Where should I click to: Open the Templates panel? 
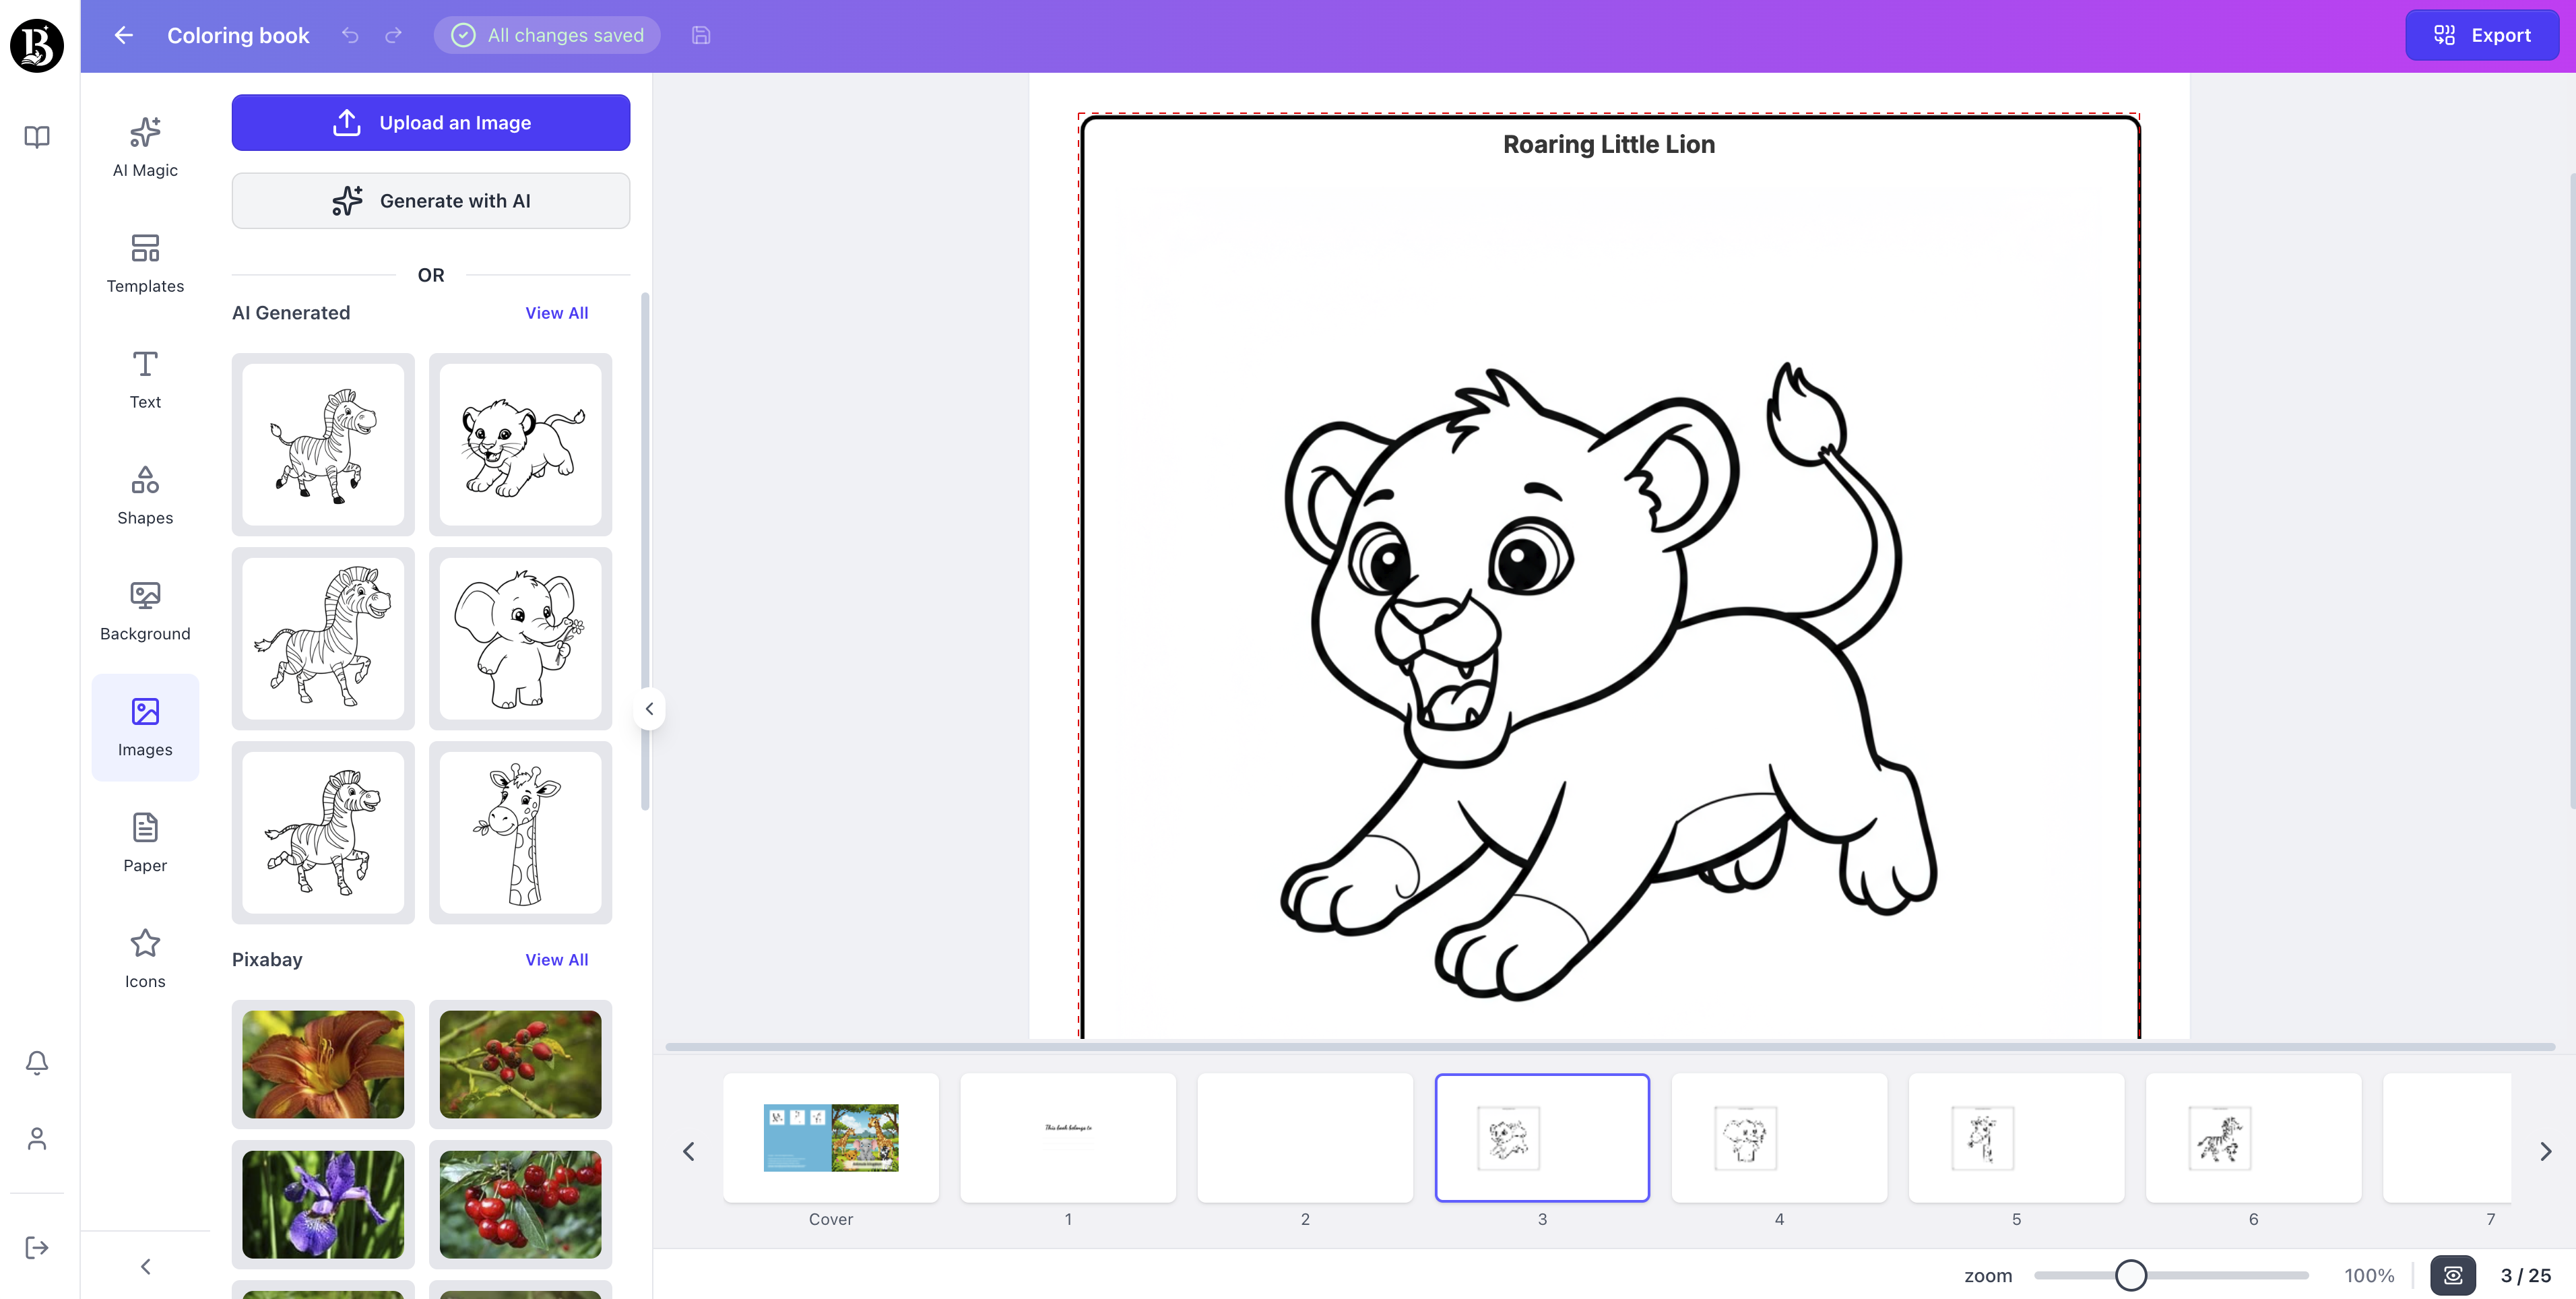[x=144, y=262]
